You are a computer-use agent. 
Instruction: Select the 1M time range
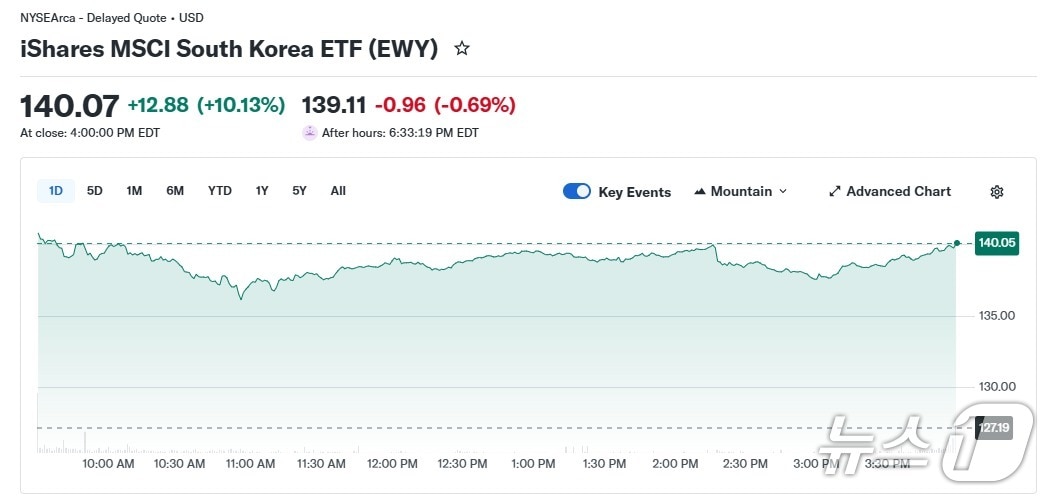134,191
